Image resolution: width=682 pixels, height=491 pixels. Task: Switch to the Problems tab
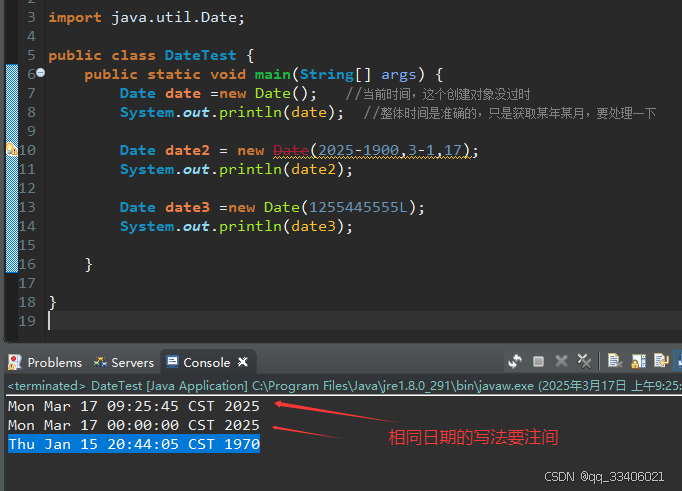click(55, 363)
